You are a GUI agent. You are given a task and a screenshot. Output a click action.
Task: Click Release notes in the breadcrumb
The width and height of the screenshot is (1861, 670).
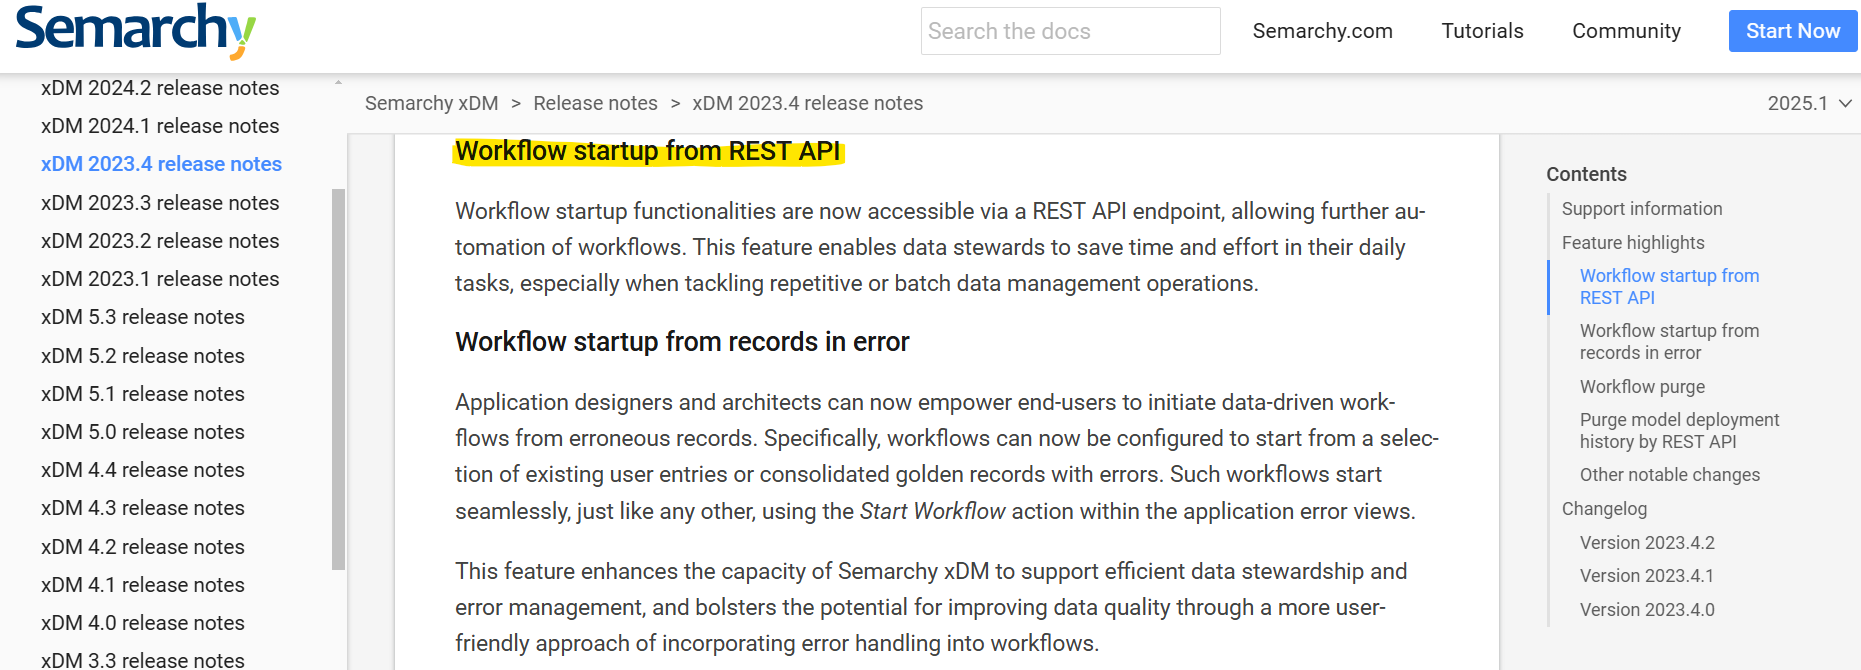pos(595,103)
